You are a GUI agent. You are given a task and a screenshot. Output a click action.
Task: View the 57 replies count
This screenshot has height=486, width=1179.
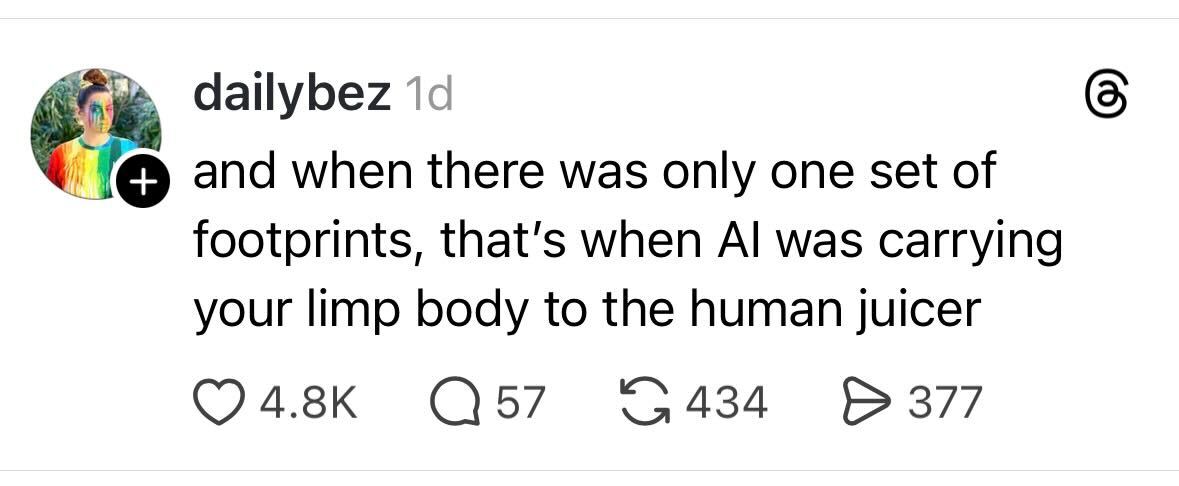pos(522,403)
